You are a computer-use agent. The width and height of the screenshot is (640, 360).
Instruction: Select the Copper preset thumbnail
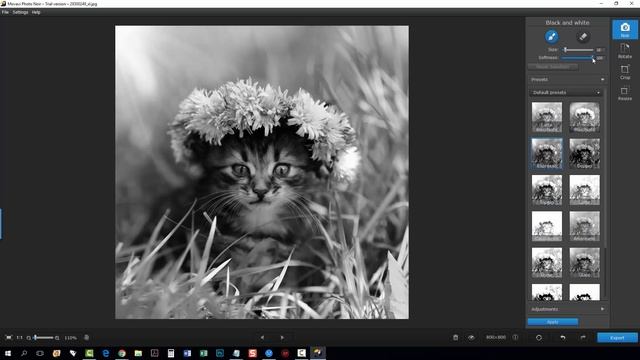[x=584, y=153]
